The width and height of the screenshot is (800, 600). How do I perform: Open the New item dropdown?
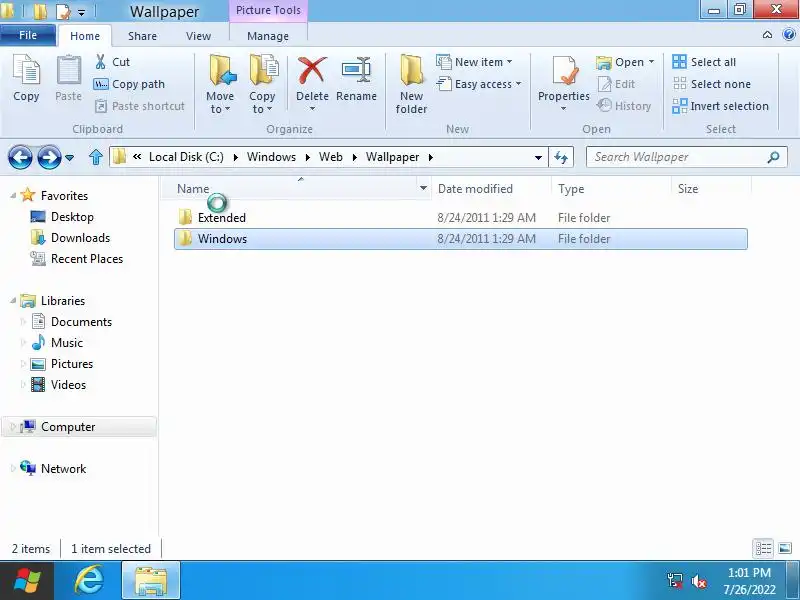point(474,62)
